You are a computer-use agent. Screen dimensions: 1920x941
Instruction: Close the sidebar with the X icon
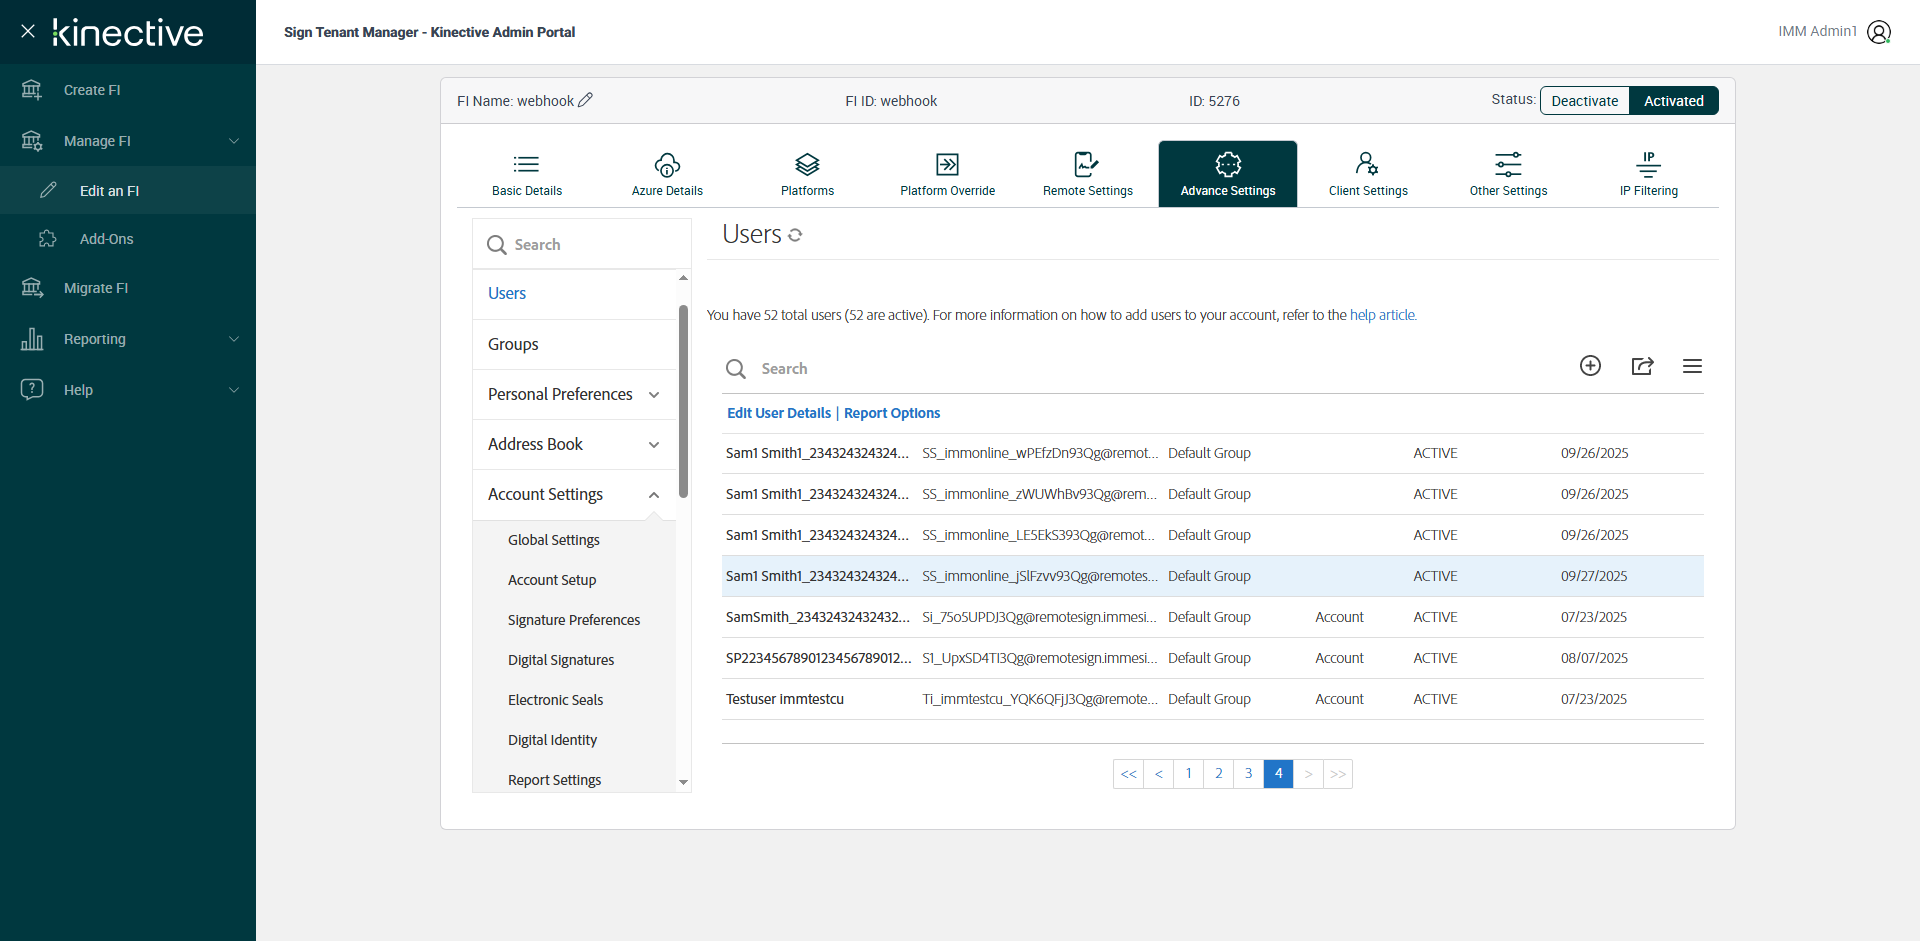point(28,31)
